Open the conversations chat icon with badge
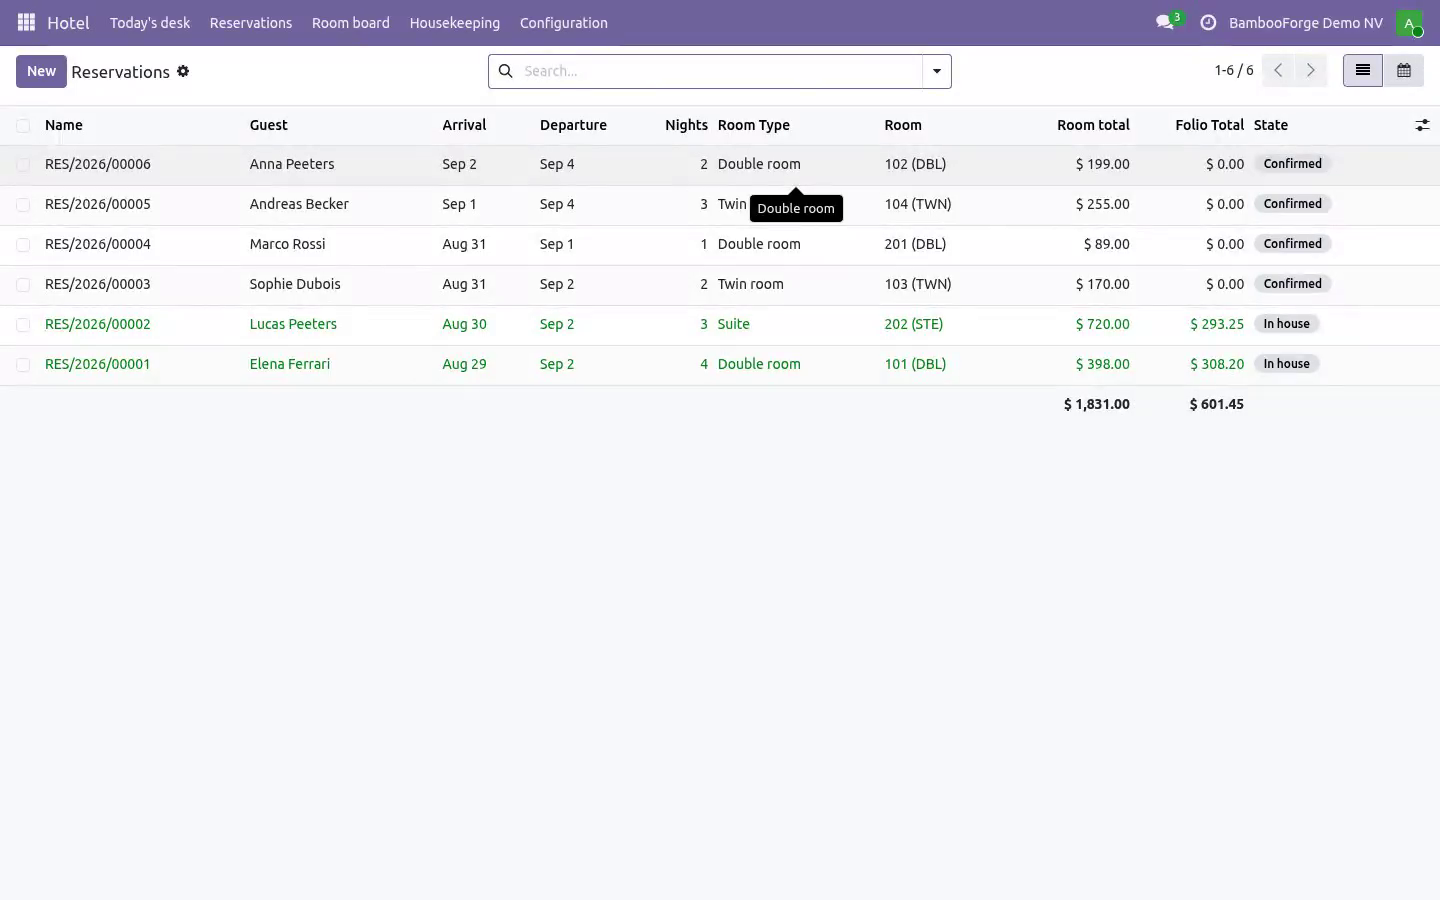 click(x=1166, y=22)
